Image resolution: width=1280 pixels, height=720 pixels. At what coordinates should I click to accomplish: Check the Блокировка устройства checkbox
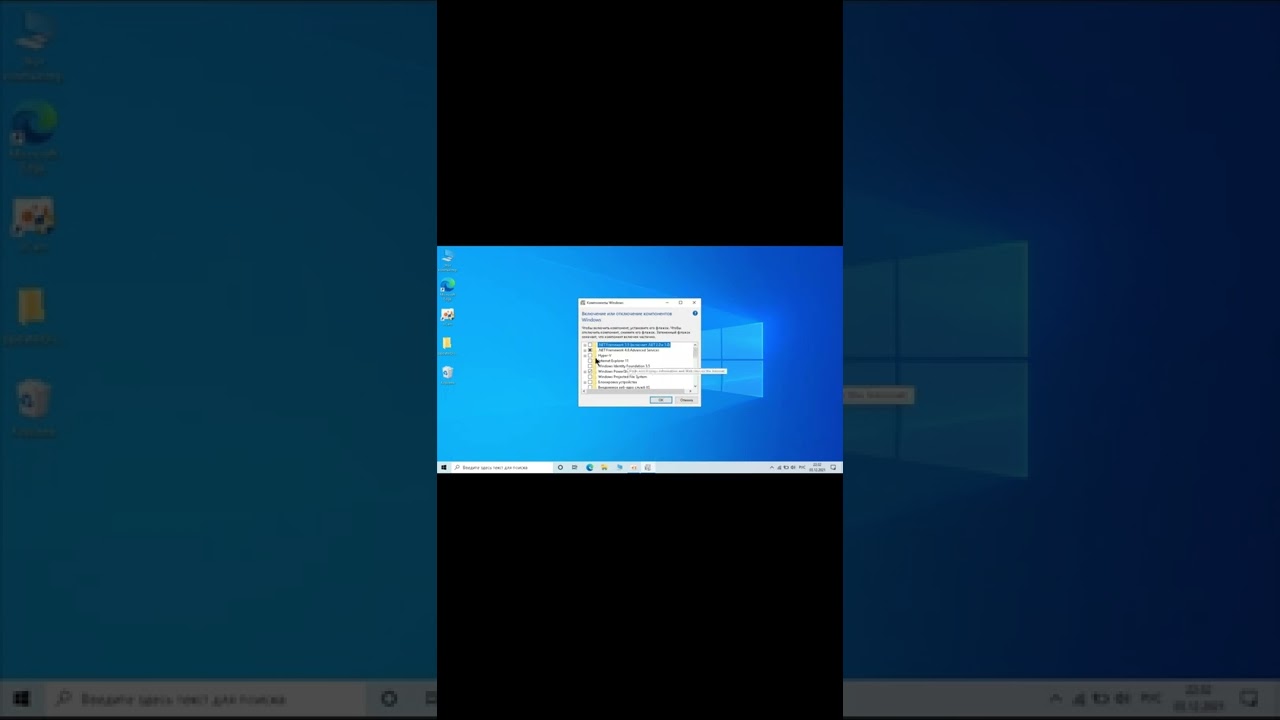(x=590, y=382)
